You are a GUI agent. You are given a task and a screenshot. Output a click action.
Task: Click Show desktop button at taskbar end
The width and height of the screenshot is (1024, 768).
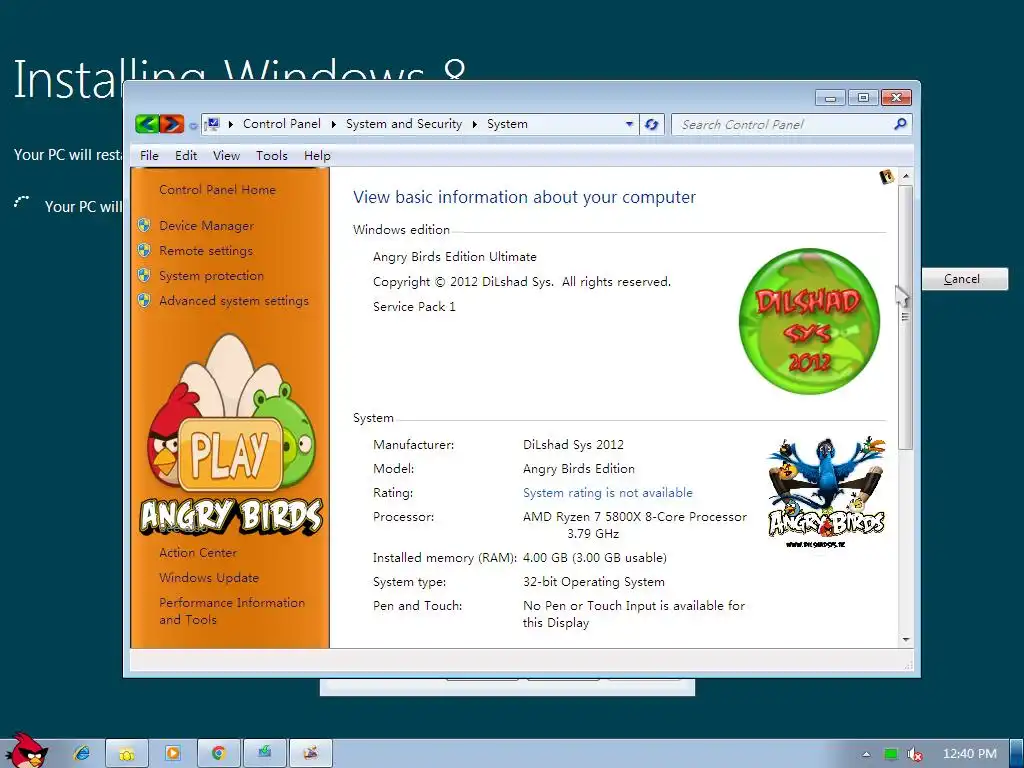(1017, 754)
